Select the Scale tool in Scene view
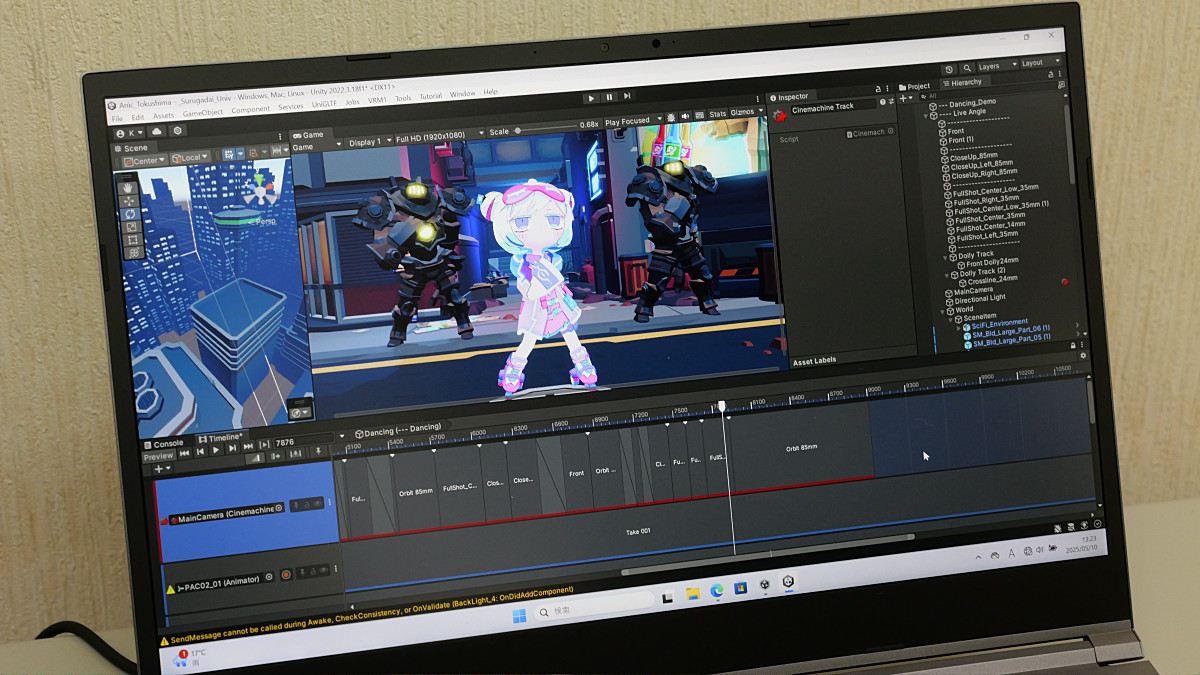This screenshot has width=1200, height=675. pos(132,227)
